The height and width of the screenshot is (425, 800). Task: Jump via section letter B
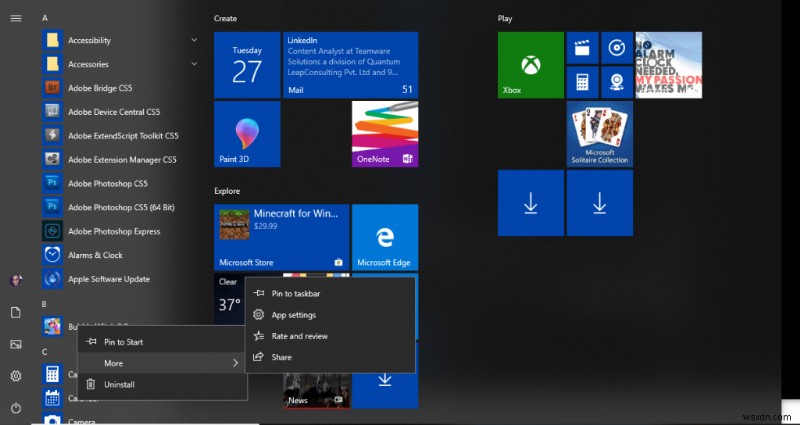(x=44, y=304)
